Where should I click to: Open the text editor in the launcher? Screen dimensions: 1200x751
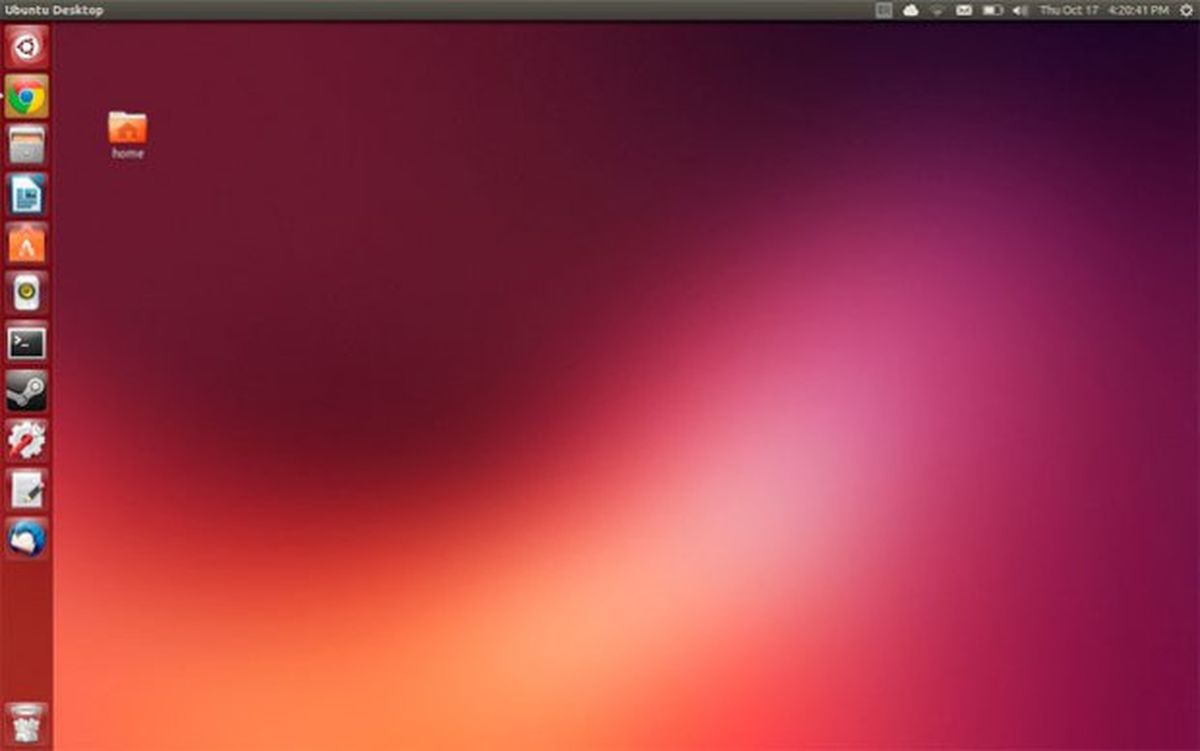point(25,489)
